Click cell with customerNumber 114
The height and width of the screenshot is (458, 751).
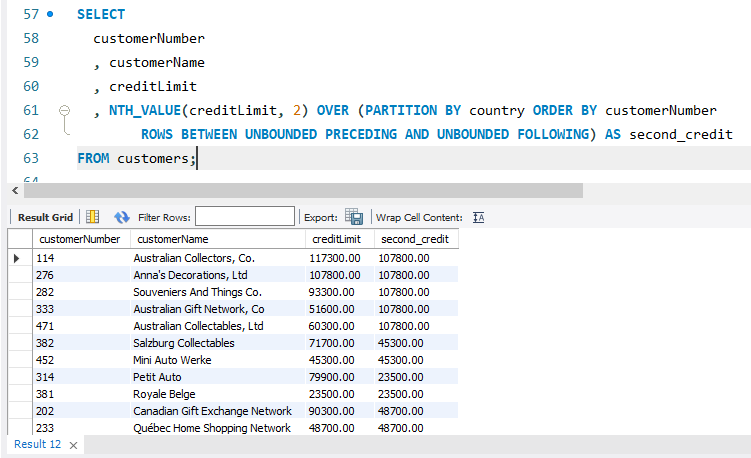tap(81, 258)
